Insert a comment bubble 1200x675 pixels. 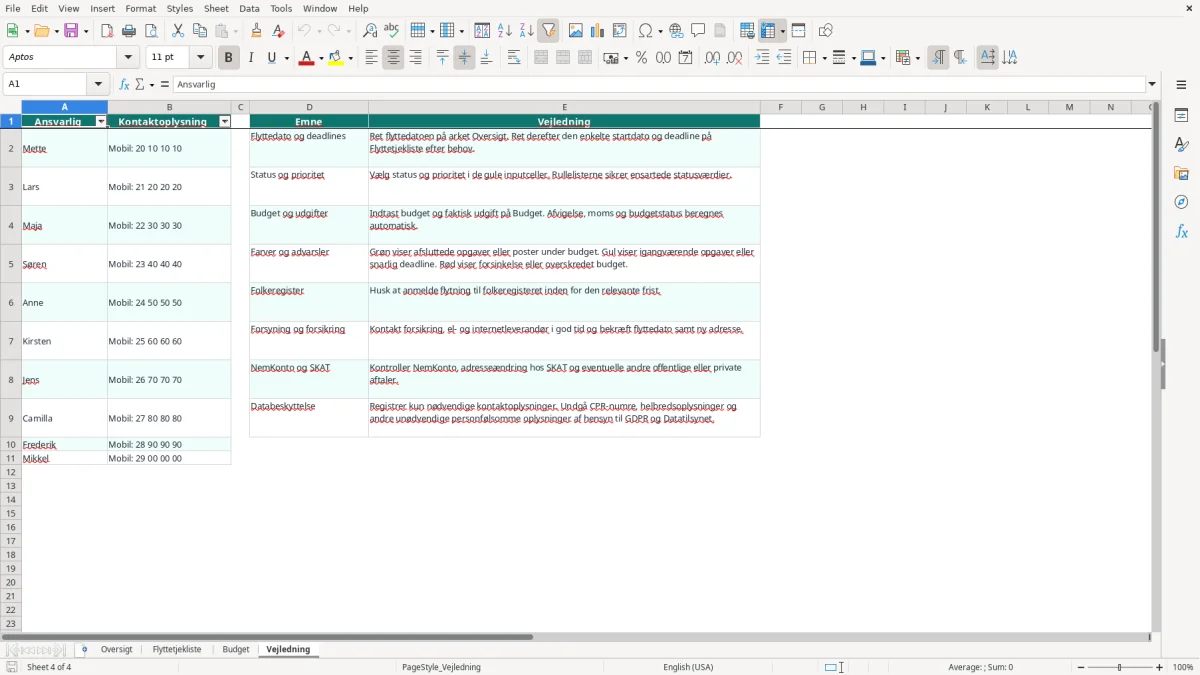(699, 31)
